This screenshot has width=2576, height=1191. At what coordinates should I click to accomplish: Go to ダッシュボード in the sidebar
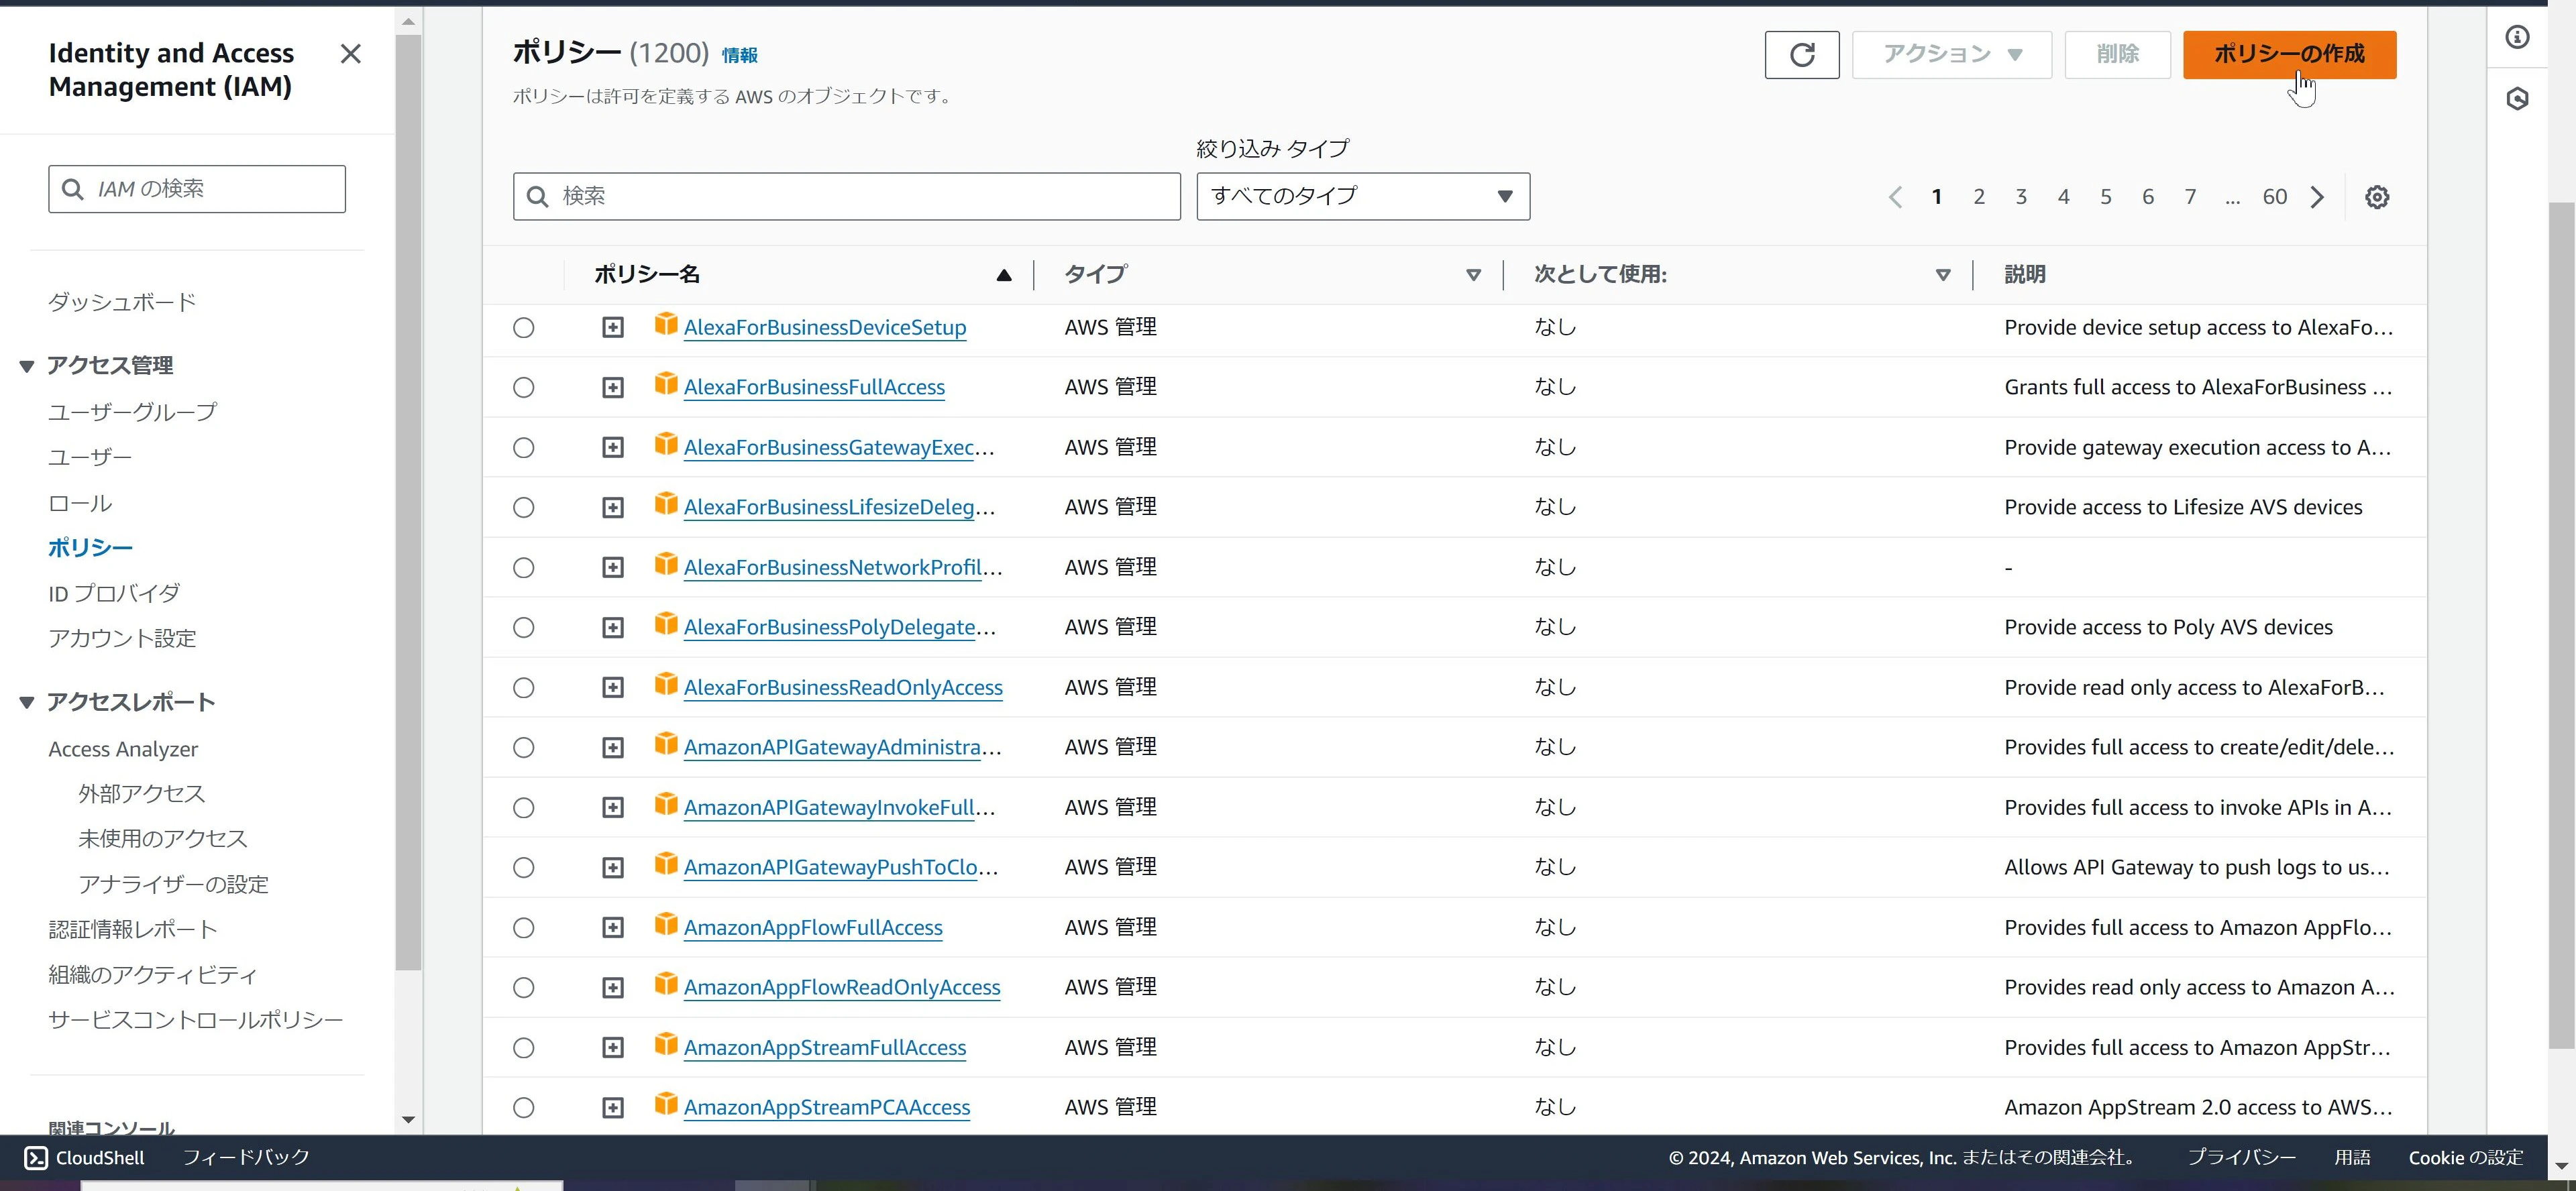[122, 302]
